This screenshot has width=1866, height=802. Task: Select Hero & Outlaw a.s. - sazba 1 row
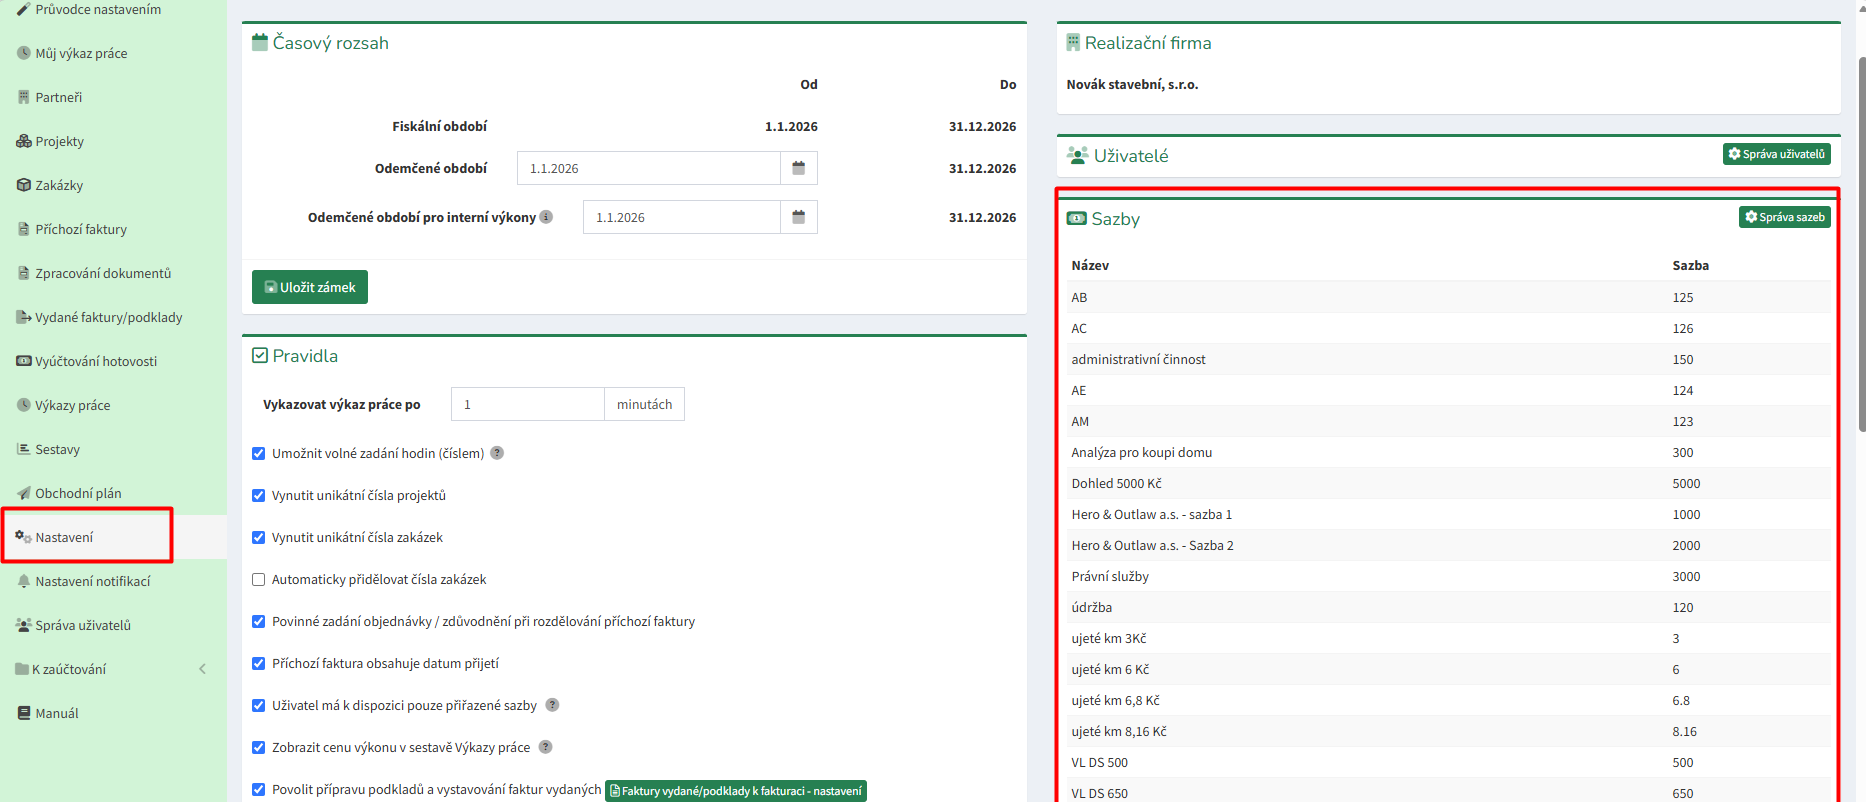pos(1448,514)
